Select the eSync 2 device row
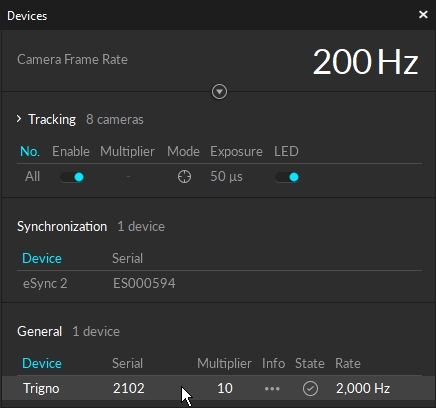 [x=219, y=284]
